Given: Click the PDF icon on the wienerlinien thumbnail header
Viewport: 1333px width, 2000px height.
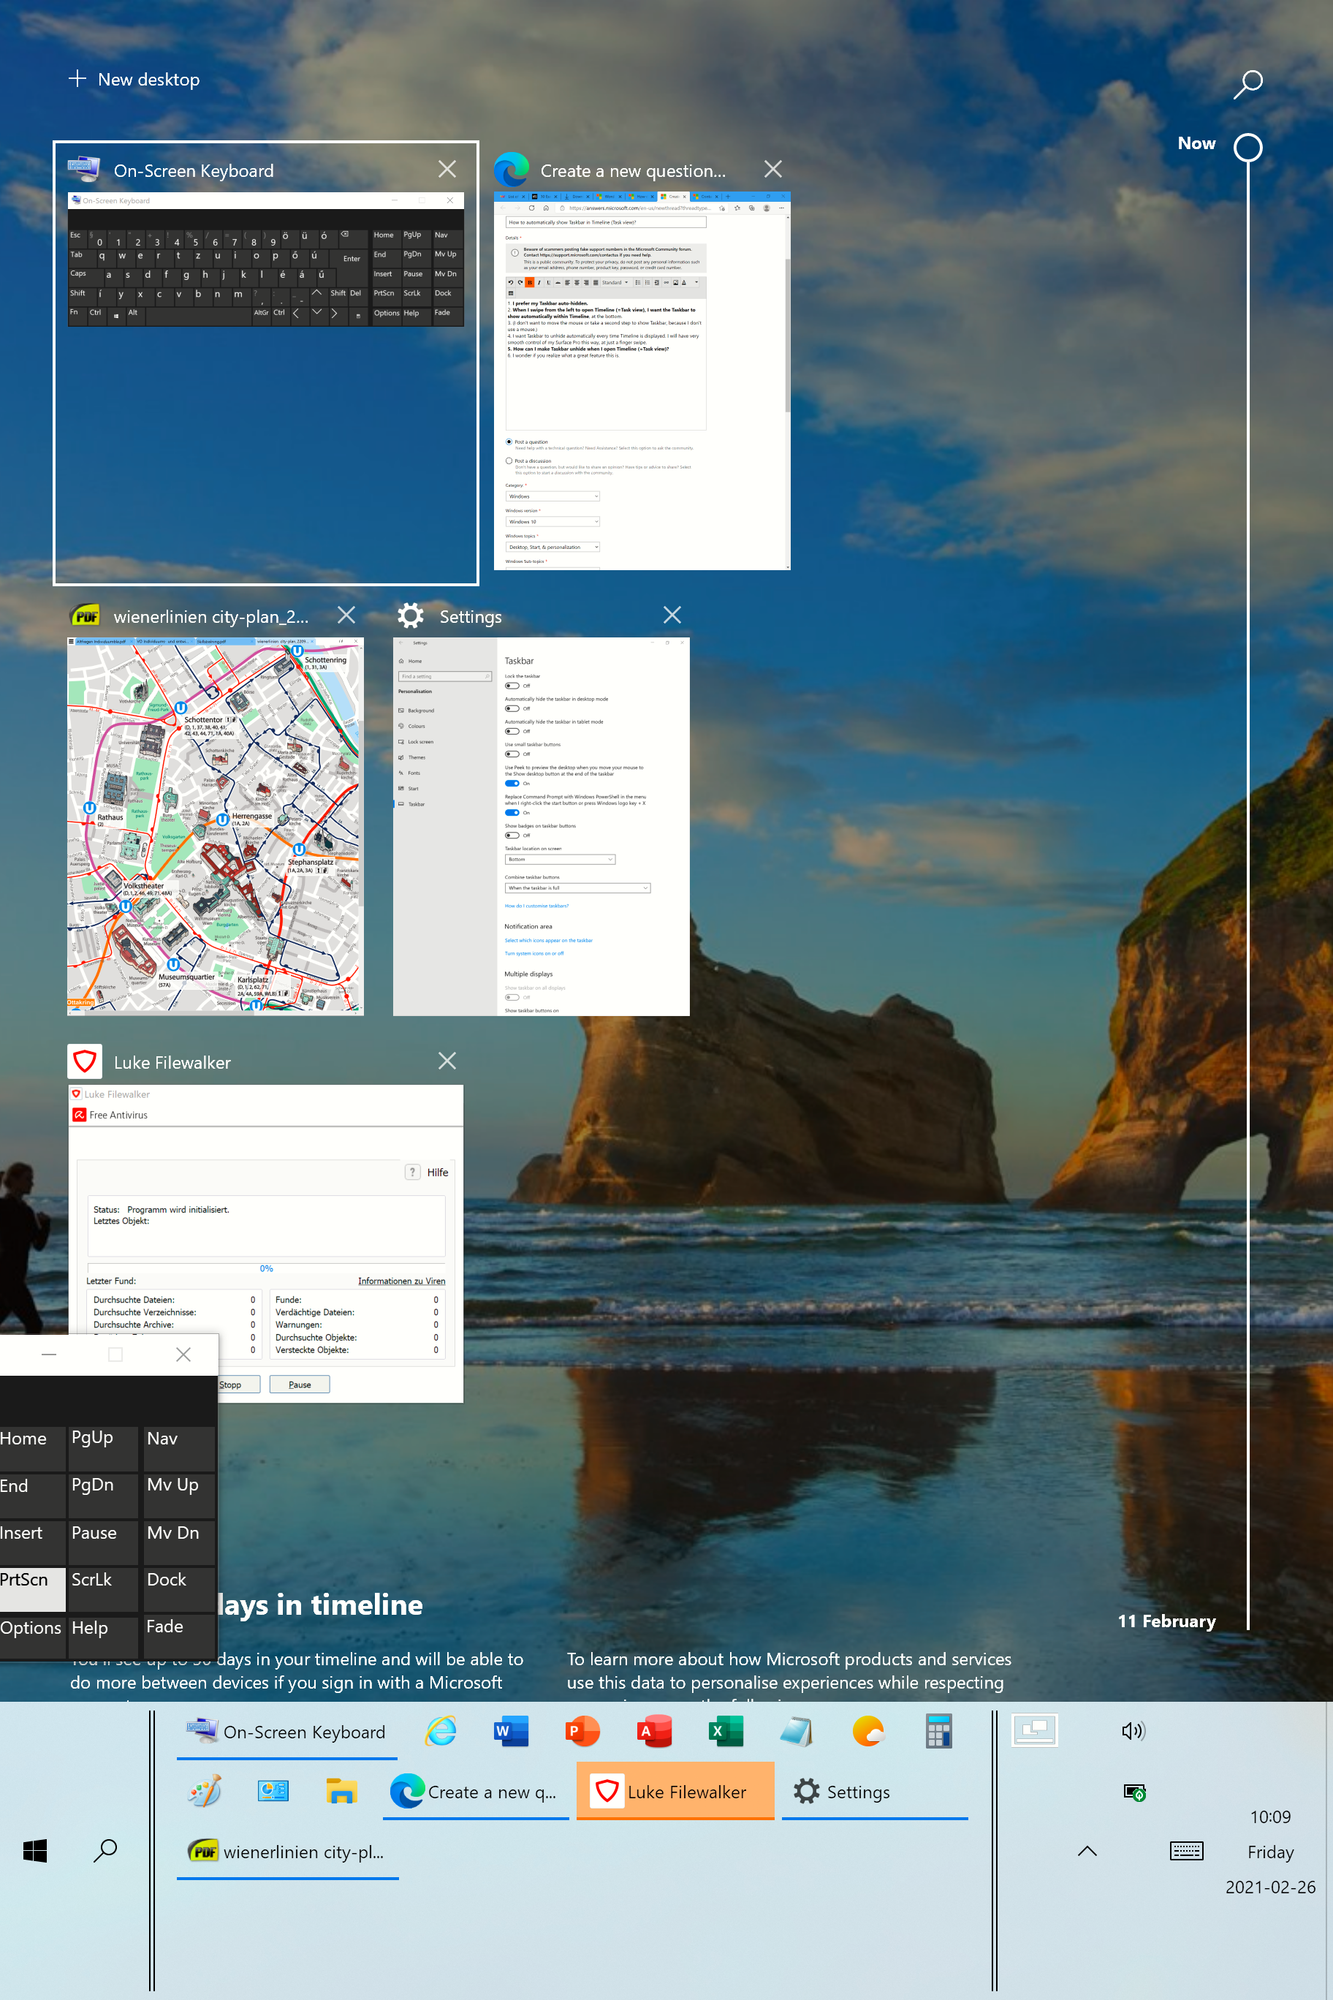Looking at the screenshot, I should click(85, 617).
